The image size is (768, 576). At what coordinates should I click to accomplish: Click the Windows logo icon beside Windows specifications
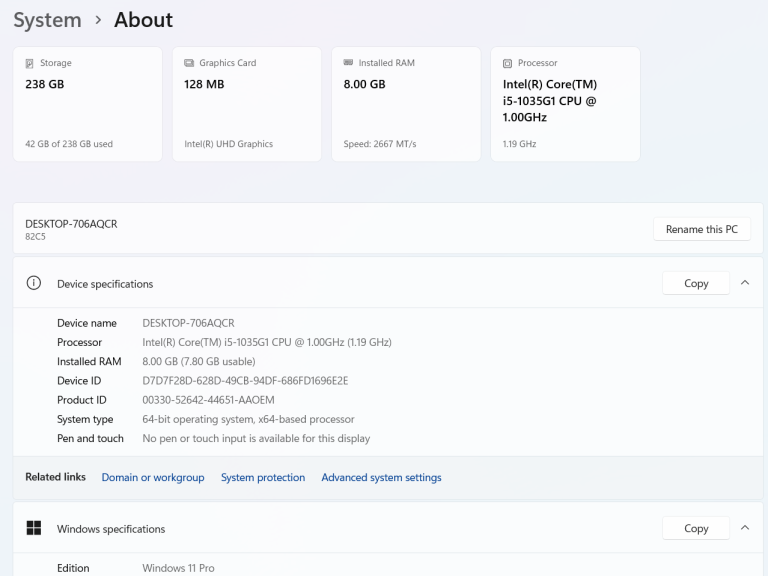click(x=34, y=528)
